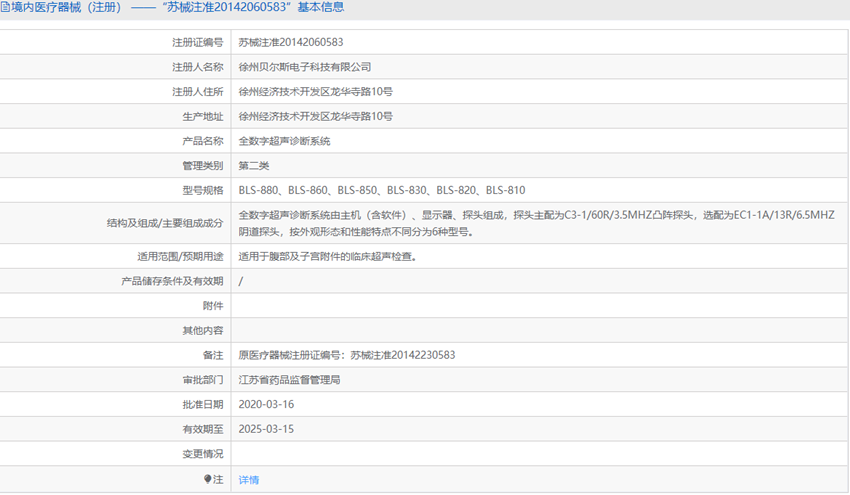This screenshot has width=850, height=495.
Task: Click the 注册证编号 label
Action: click(x=198, y=42)
